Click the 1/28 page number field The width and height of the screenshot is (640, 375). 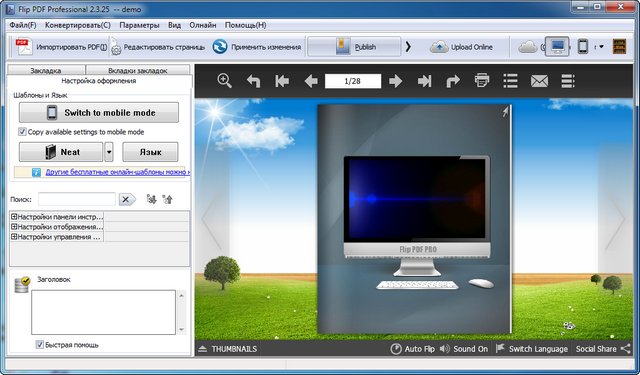click(353, 81)
